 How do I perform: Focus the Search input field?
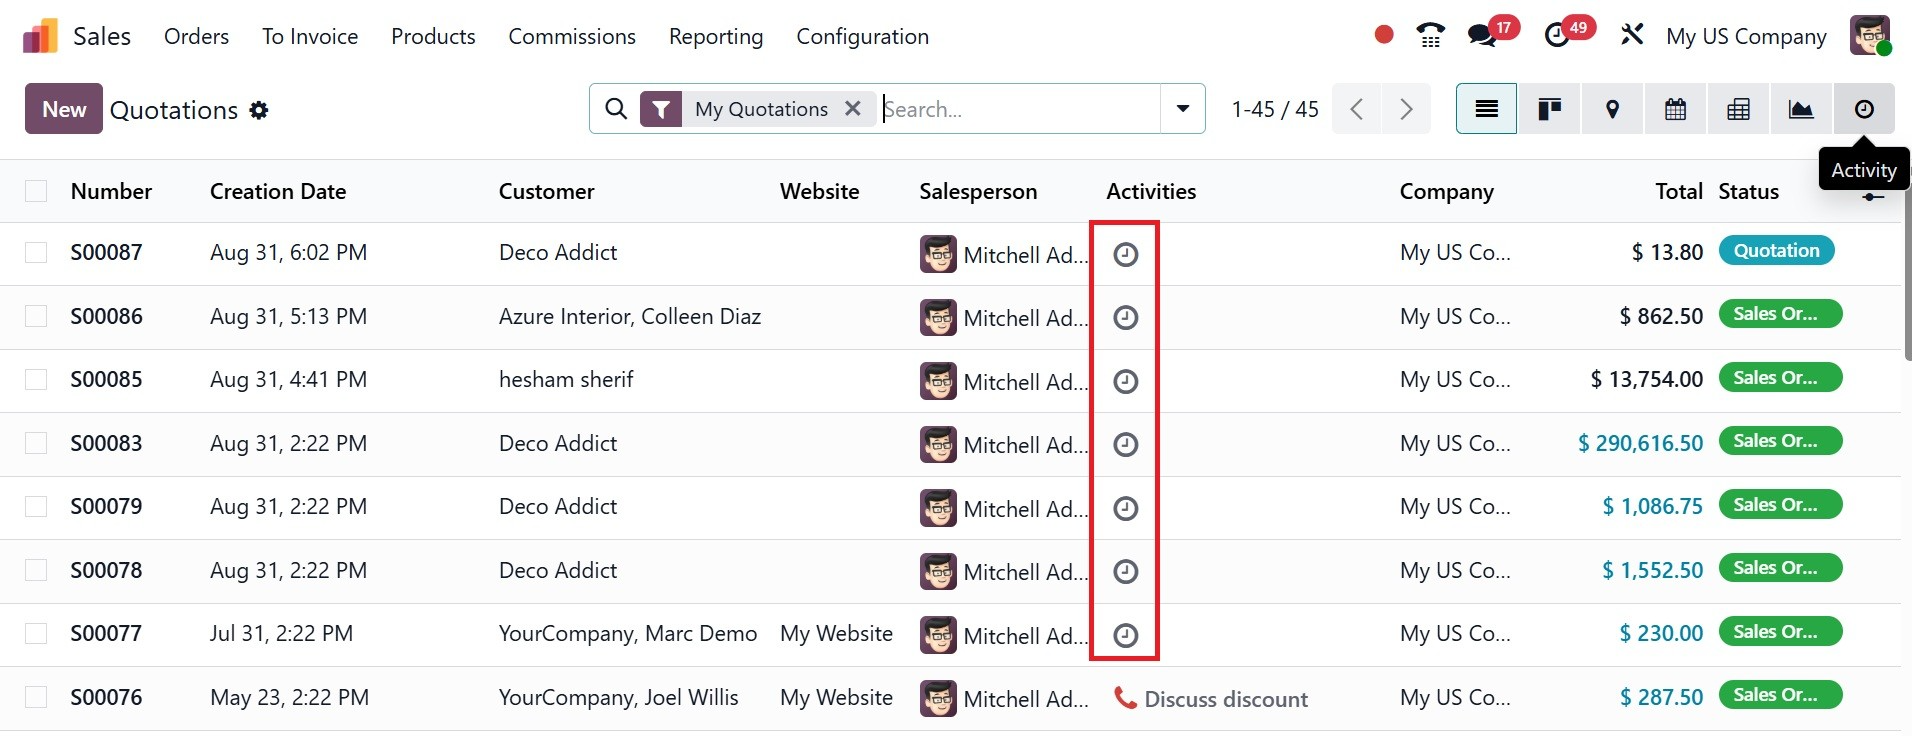tap(1018, 109)
